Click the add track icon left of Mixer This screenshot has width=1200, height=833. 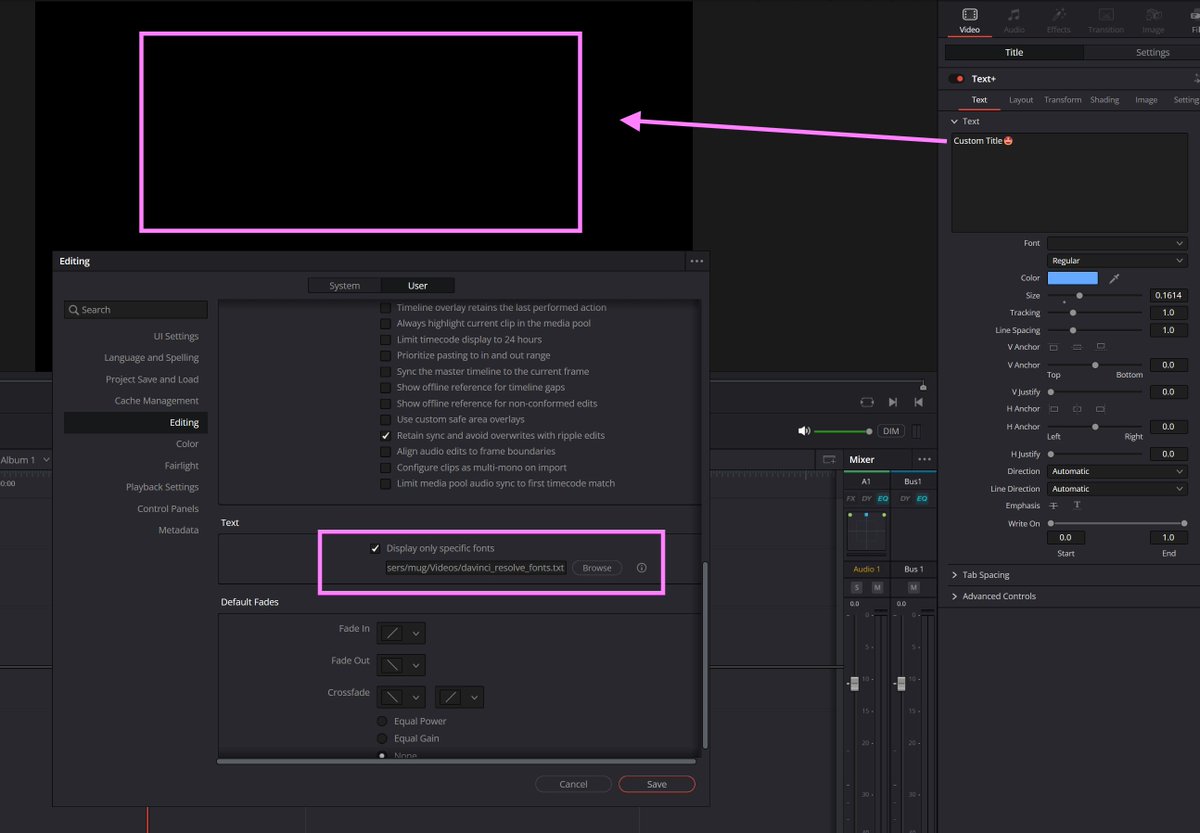point(829,459)
